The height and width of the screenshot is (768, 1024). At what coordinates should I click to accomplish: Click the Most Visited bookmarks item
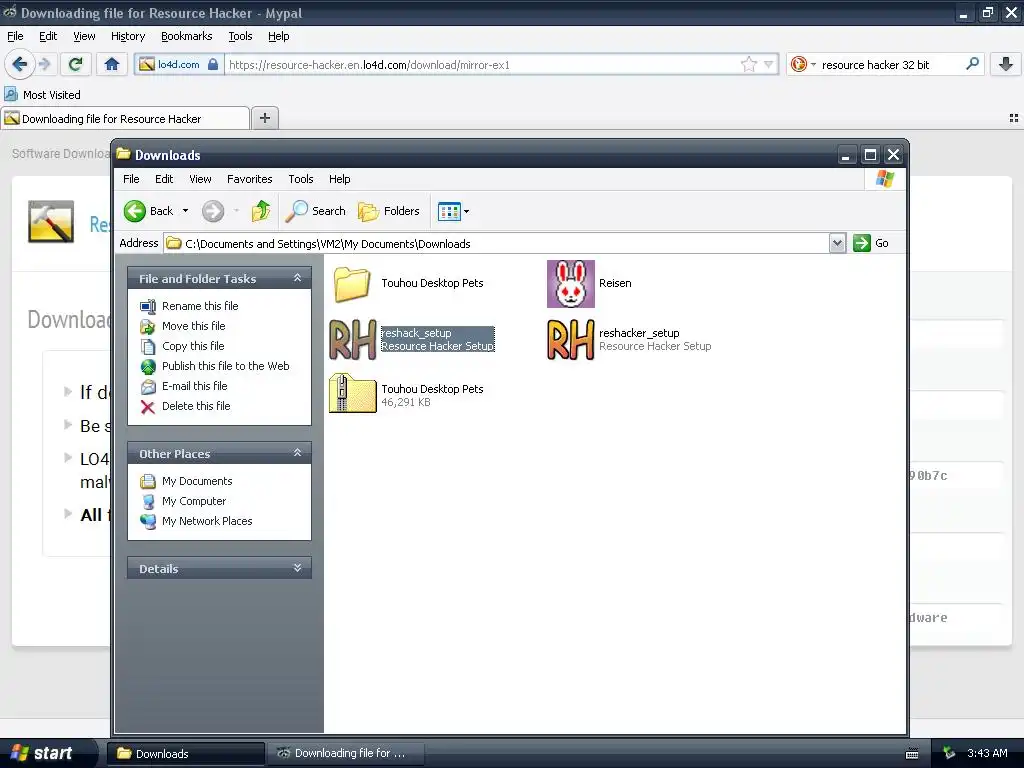pos(42,95)
